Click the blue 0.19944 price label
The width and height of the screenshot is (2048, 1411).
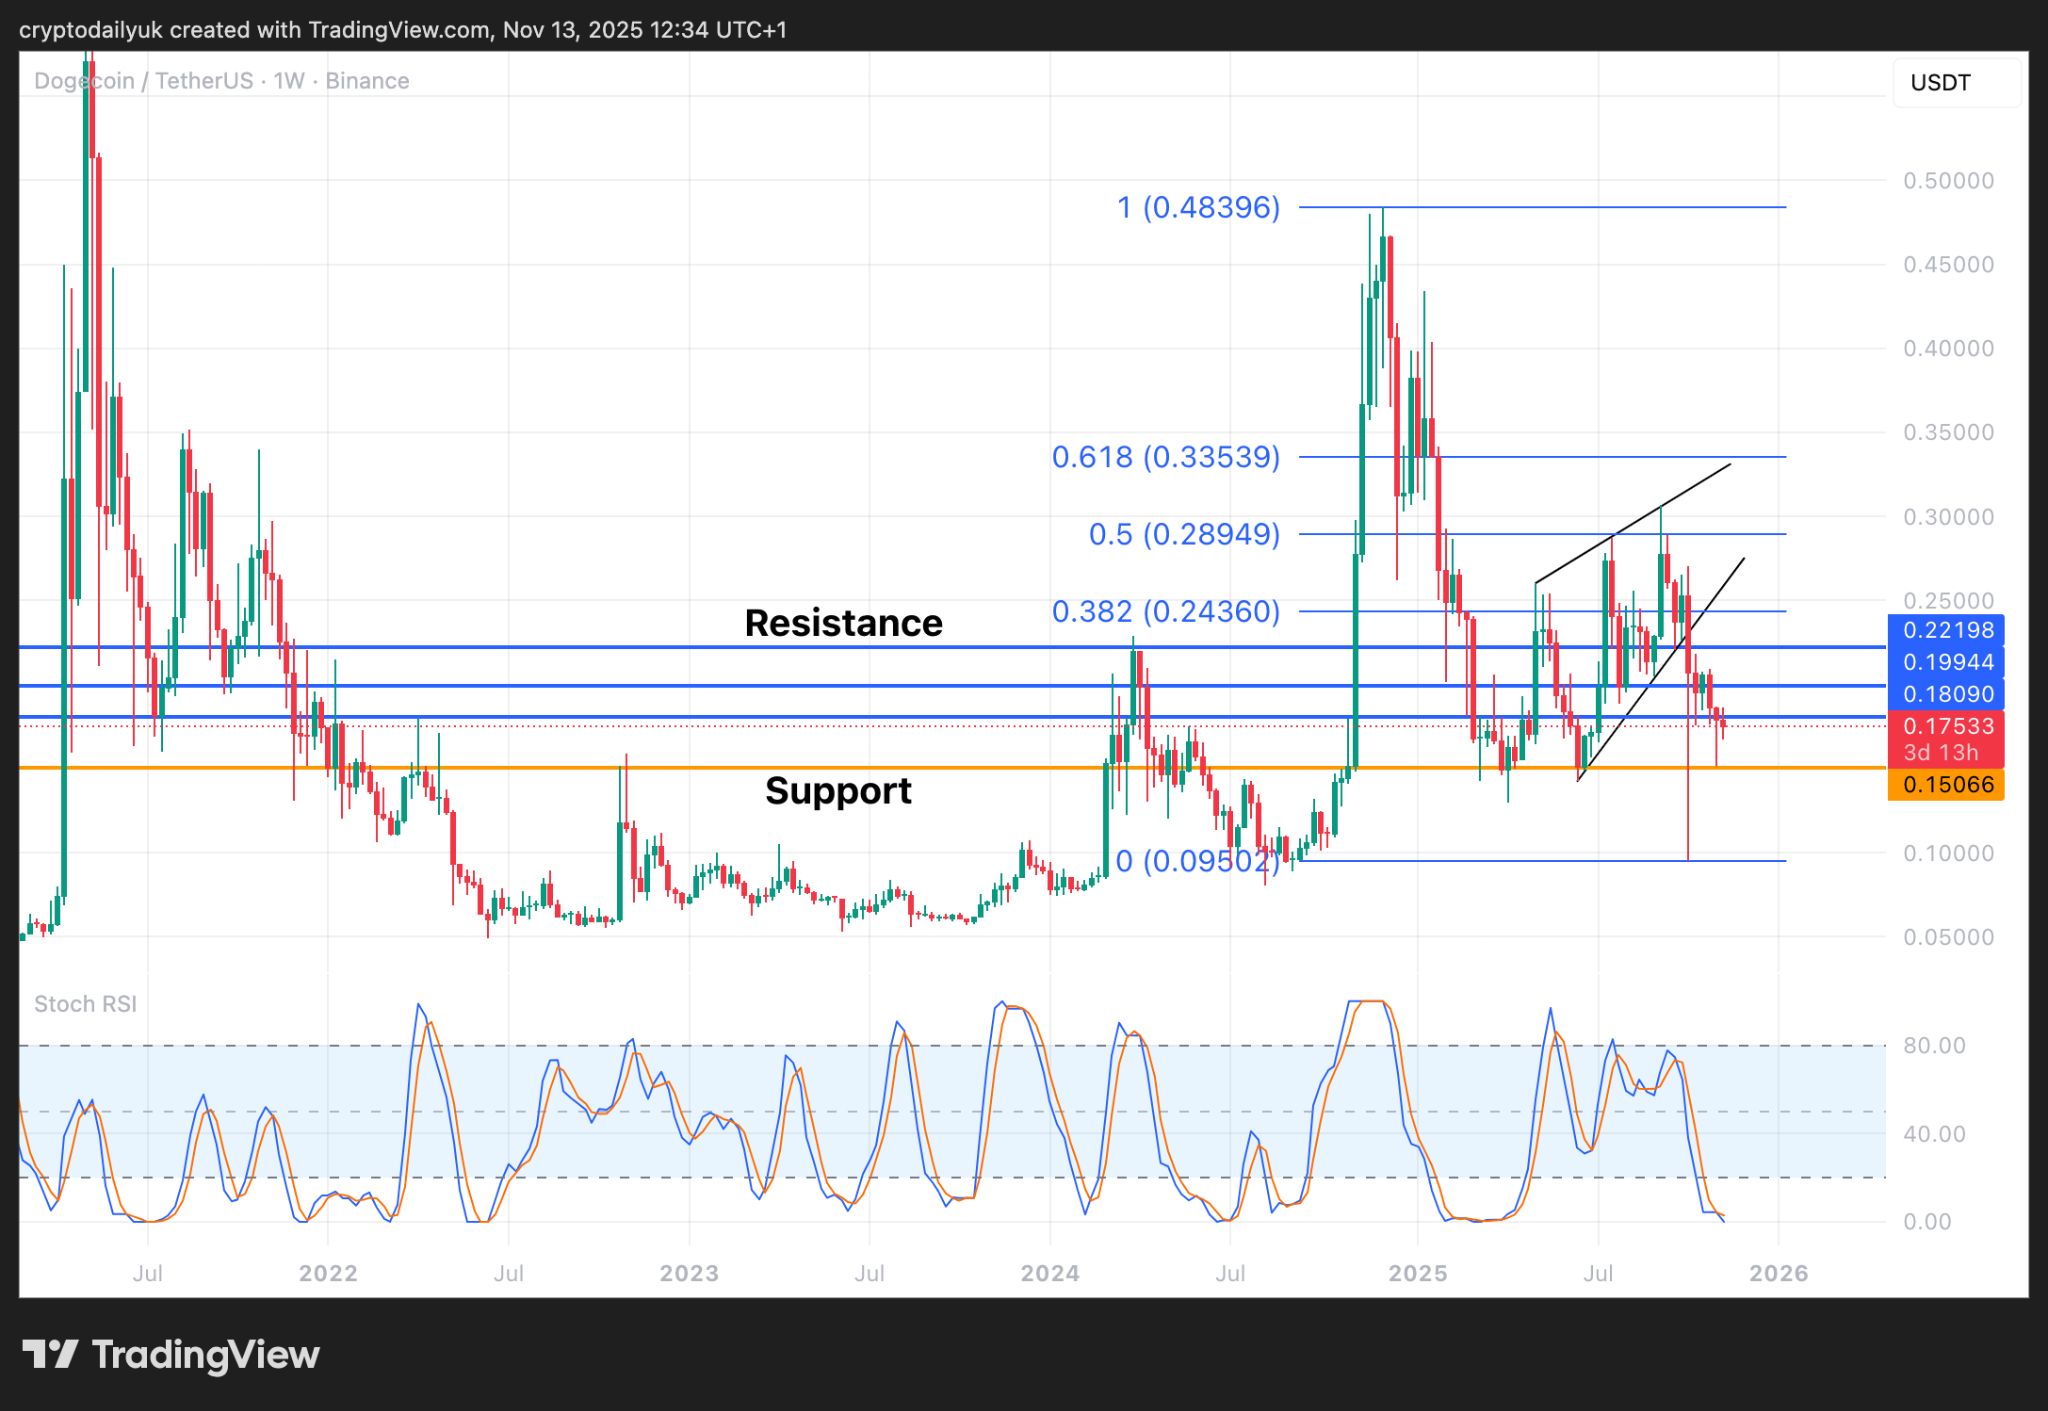1948,662
